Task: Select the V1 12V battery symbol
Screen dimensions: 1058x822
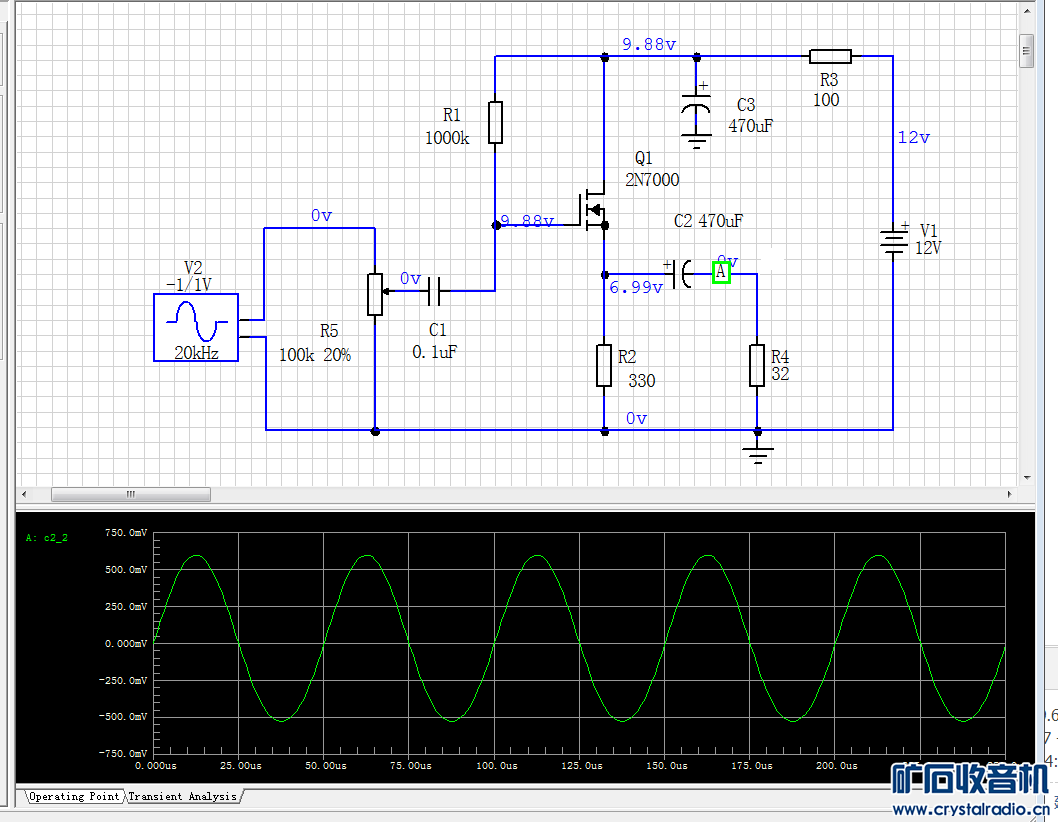Action: (891, 240)
